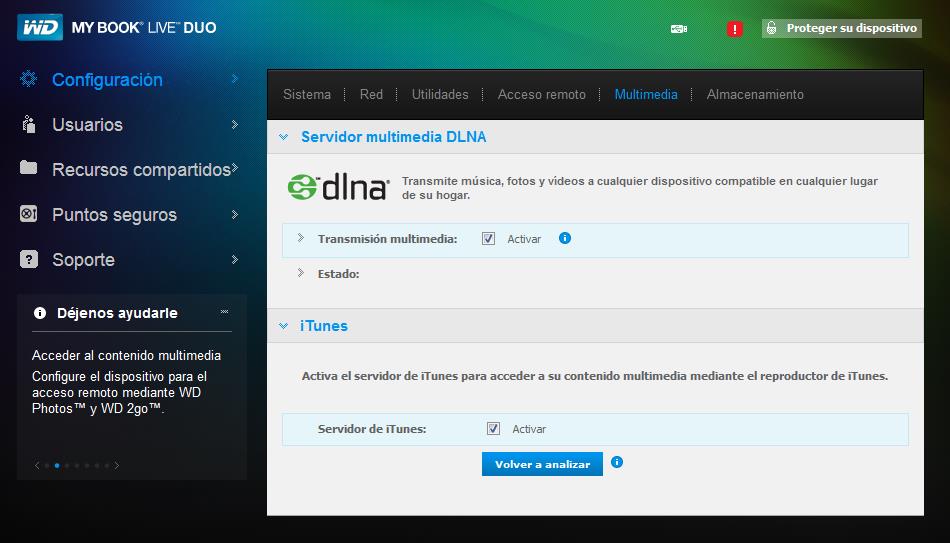Click the Usuarios person icon
Screen dimensions: 950x543
pyautogui.click(x=29, y=124)
